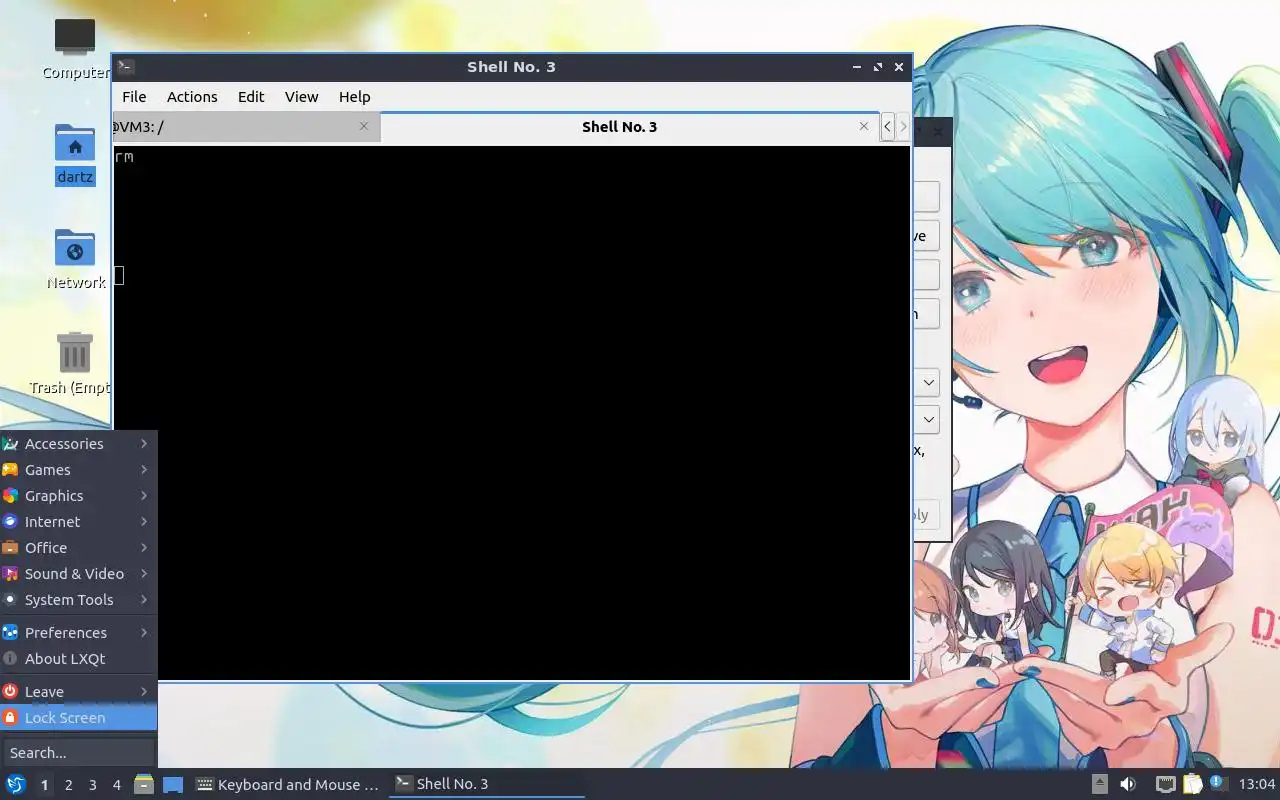Viewport: 1280px width, 800px height.
Task: Expand the Office submenu
Action: coord(78,548)
